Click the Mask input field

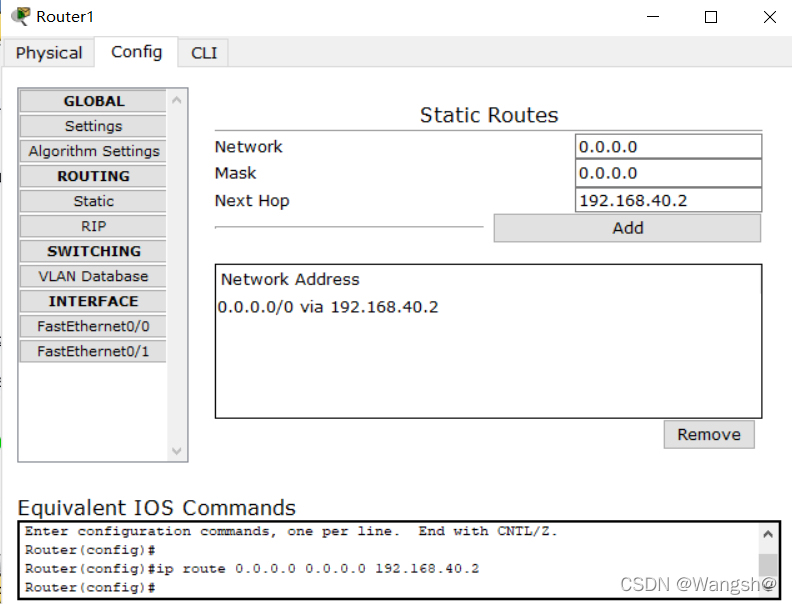click(668, 174)
